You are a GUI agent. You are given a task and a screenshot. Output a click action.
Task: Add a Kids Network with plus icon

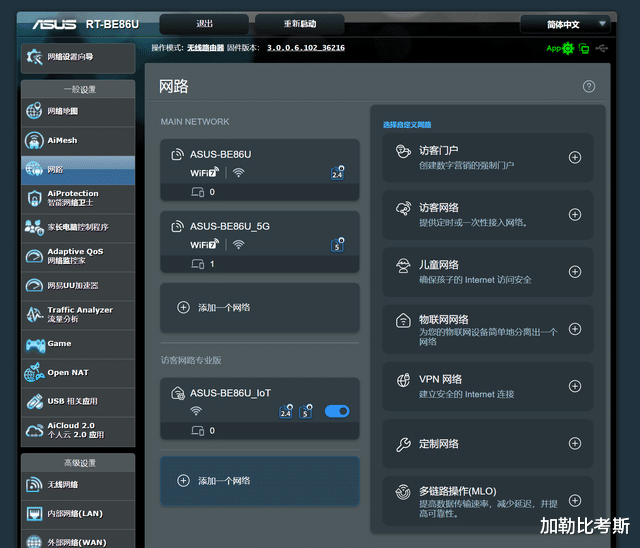click(x=575, y=272)
